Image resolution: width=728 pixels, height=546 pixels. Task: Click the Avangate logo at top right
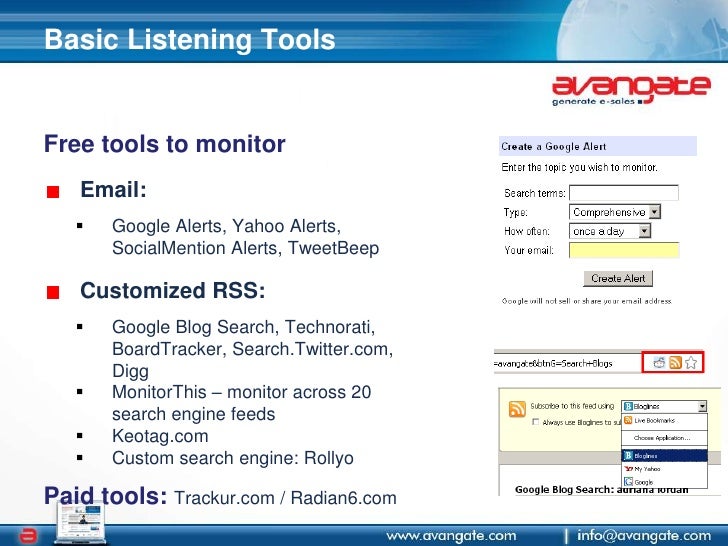[x=631, y=91]
